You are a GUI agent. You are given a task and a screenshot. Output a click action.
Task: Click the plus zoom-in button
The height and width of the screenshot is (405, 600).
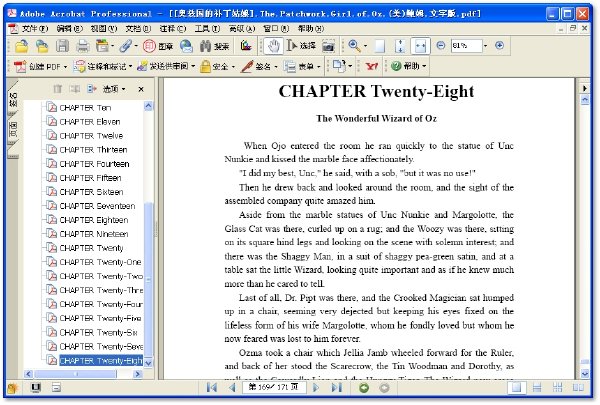pyautogui.click(x=499, y=46)
